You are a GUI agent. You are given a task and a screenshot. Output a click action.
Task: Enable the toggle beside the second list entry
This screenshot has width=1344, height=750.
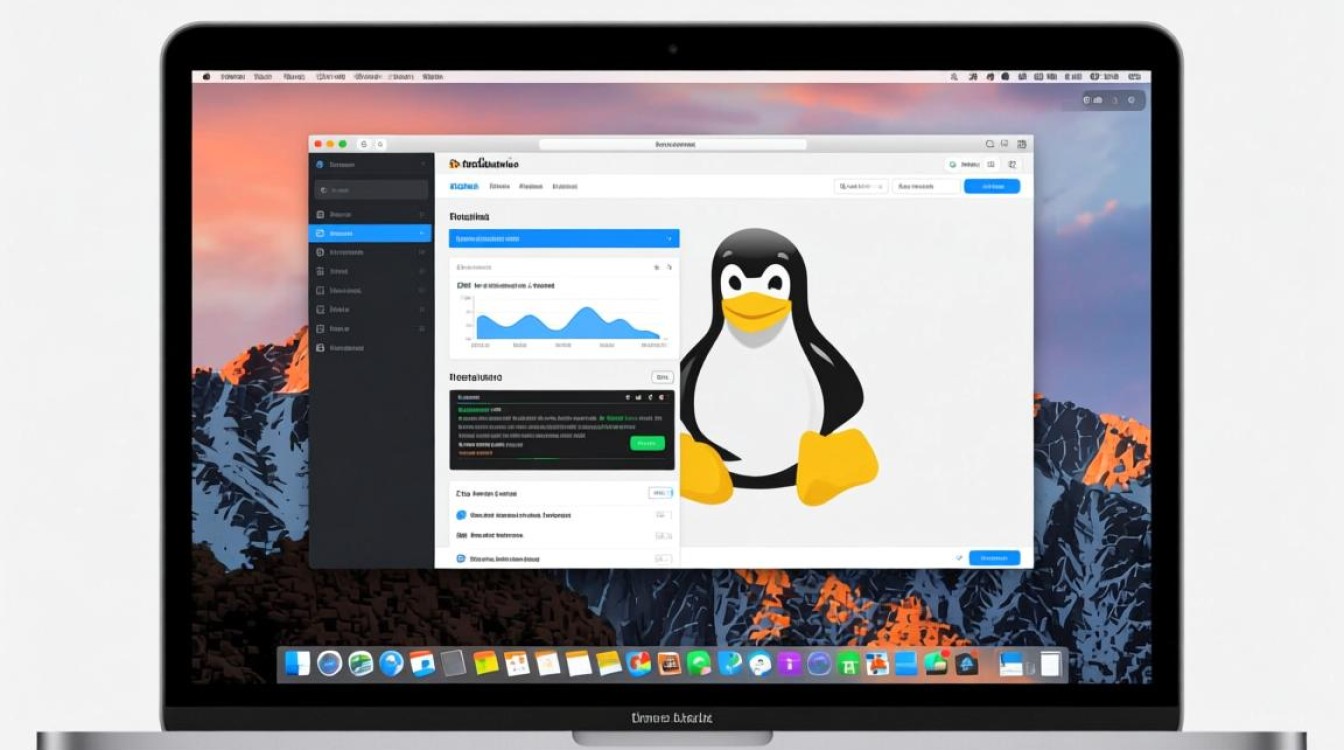click(x=663, y=535)
